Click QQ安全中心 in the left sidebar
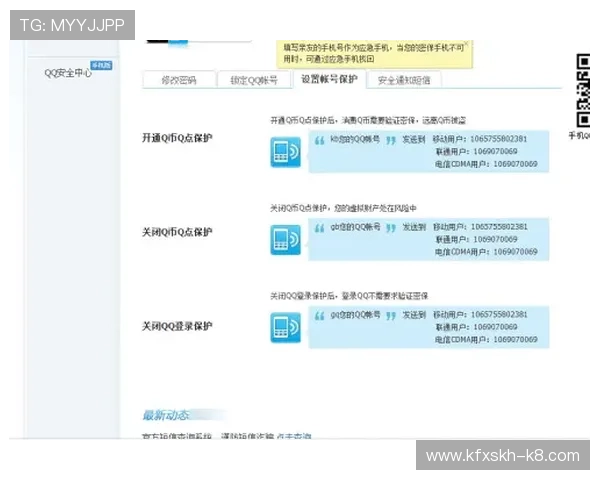 coord(68,74)
